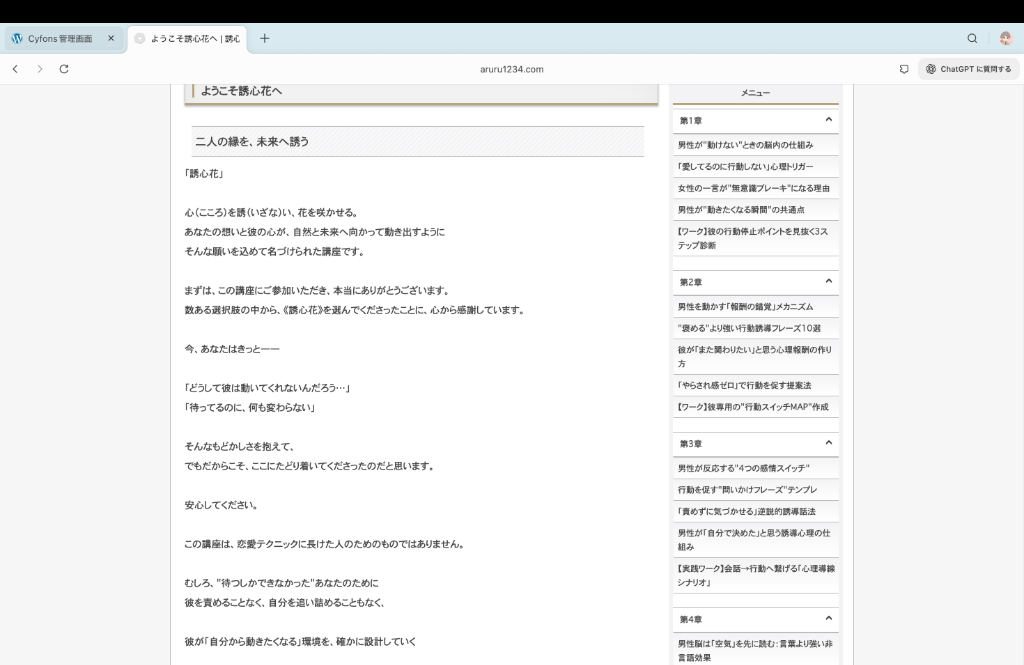
Task: Click the ようこそ誘心花へ page heading
Action: click(242, 91)
